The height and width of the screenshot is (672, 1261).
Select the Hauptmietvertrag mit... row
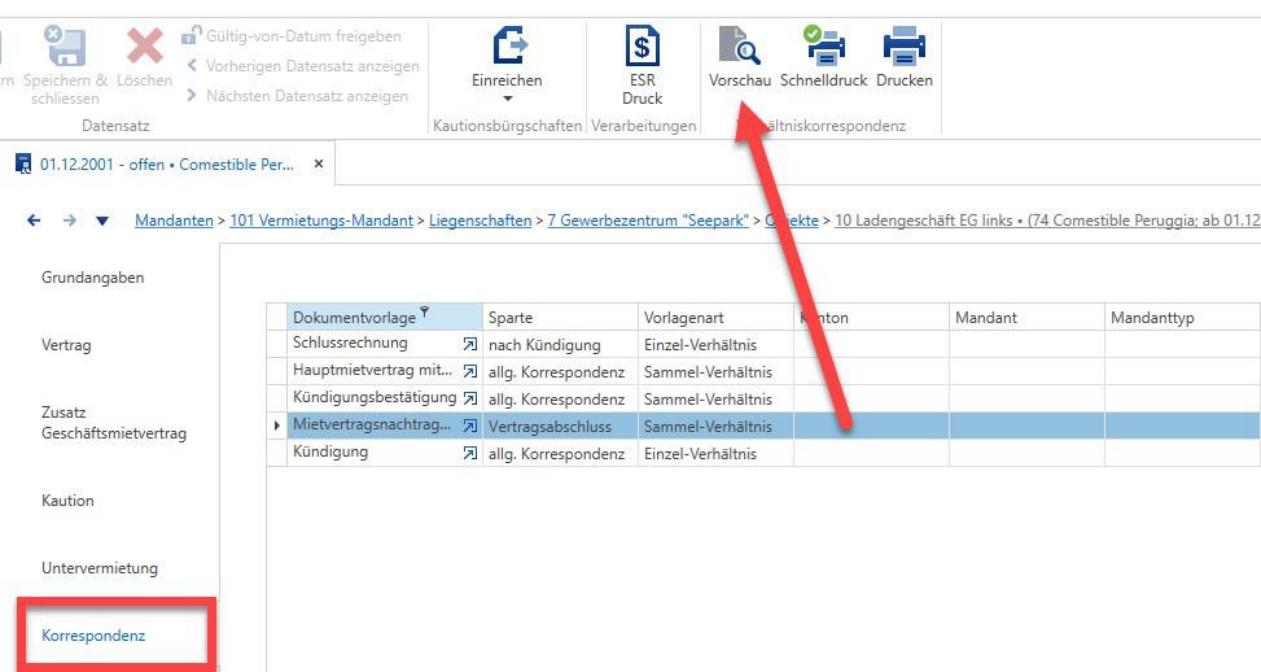[763, 371]
